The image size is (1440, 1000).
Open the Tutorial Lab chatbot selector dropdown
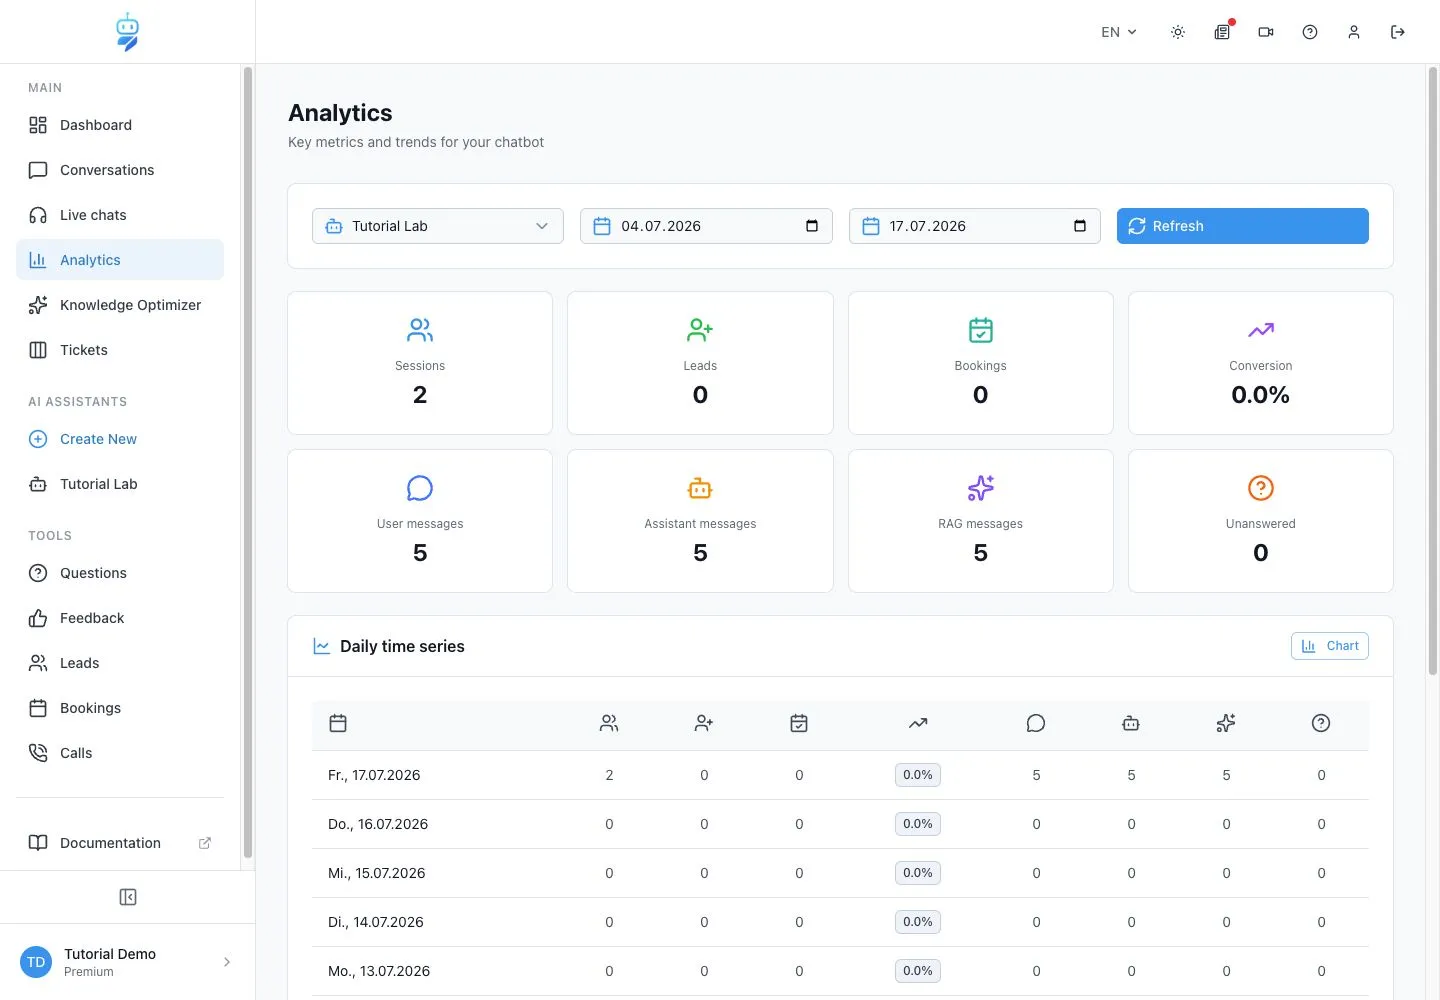coord(438,226)
